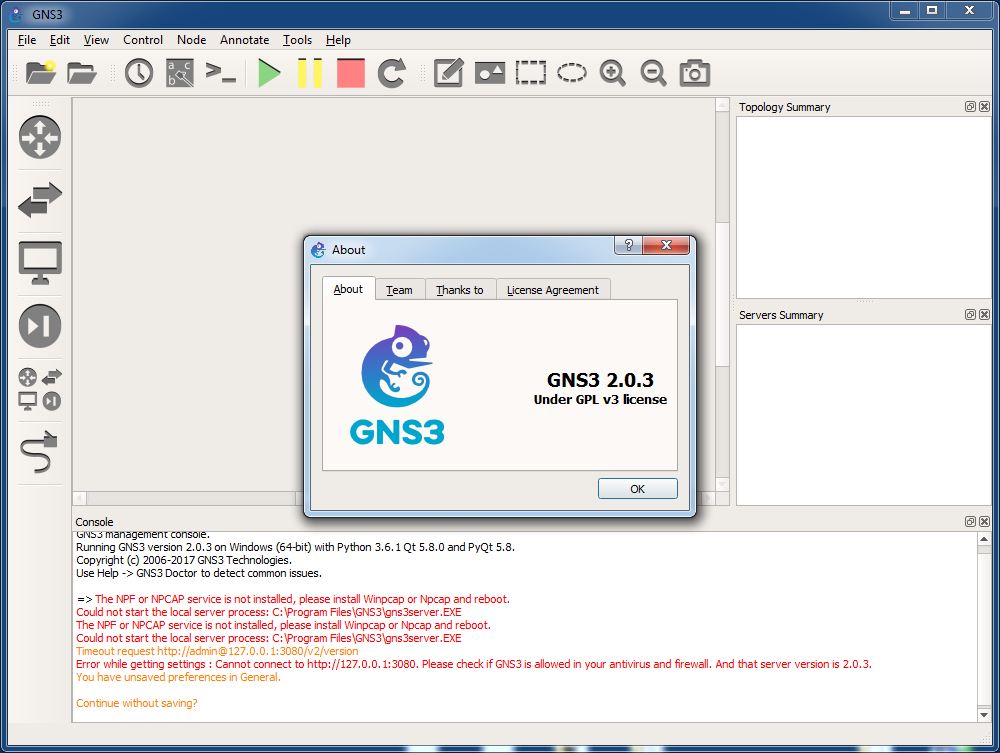Click the 'Use Help -> GNS3 Doctor' console line
This screenshot has width=1000, height=753.
199,573
